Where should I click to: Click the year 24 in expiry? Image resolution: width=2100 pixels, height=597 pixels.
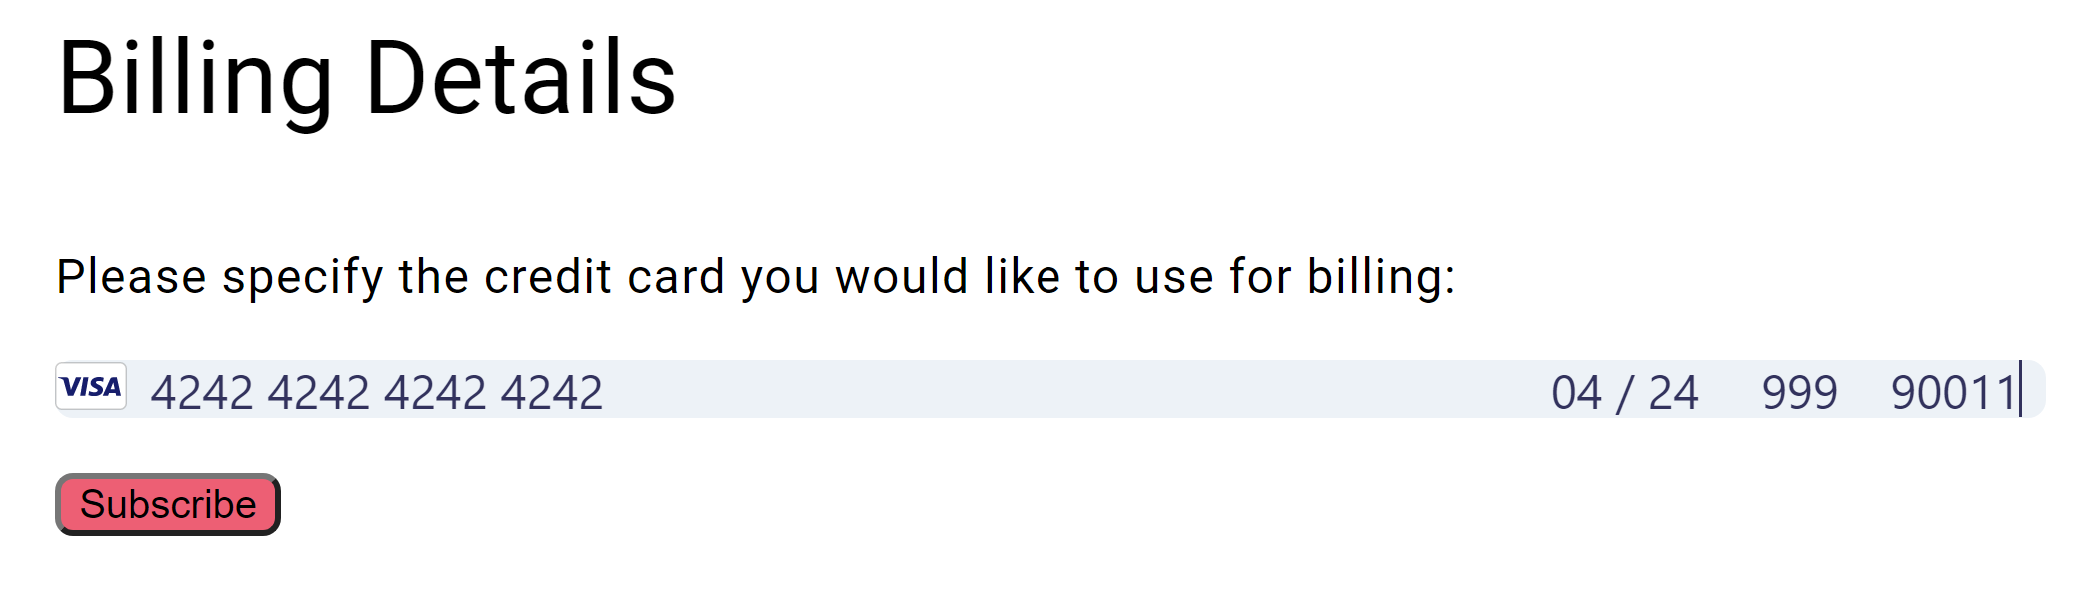point(1673,392)
